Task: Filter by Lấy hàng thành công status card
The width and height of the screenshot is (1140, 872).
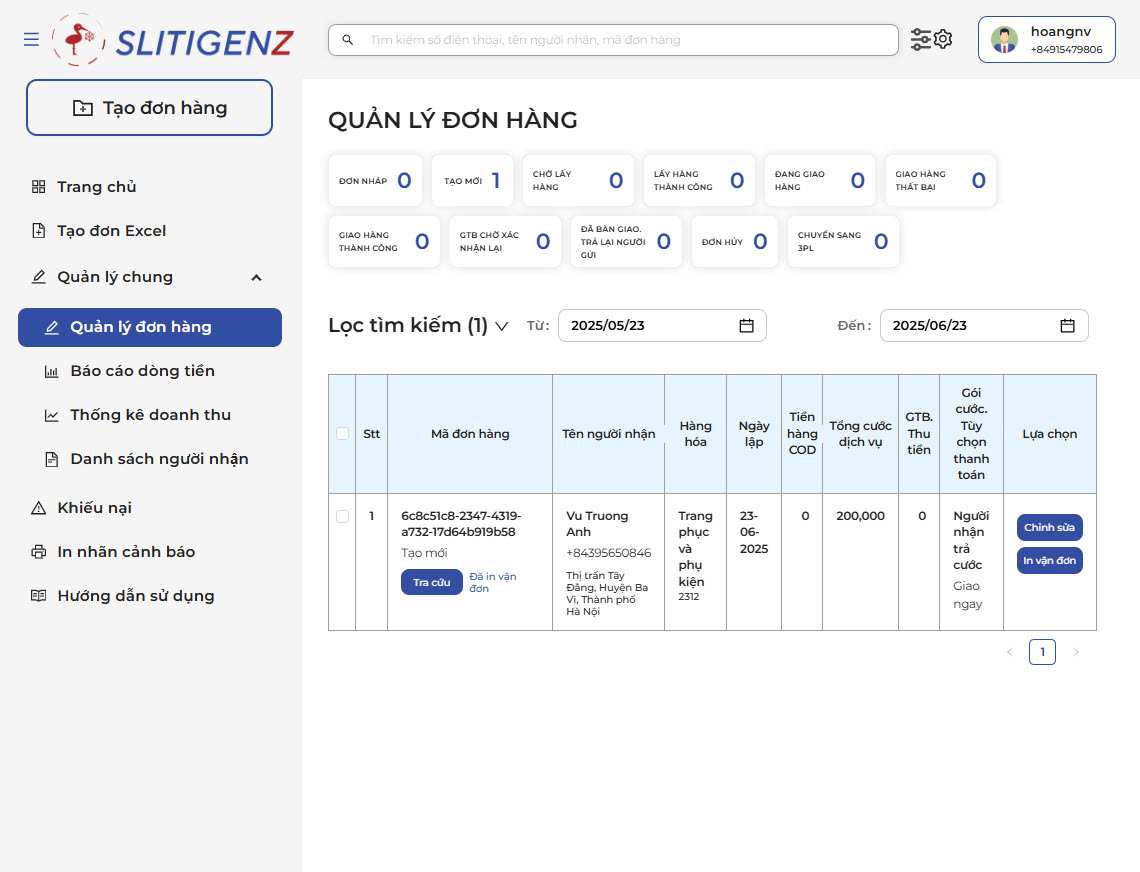Action: 699,180
